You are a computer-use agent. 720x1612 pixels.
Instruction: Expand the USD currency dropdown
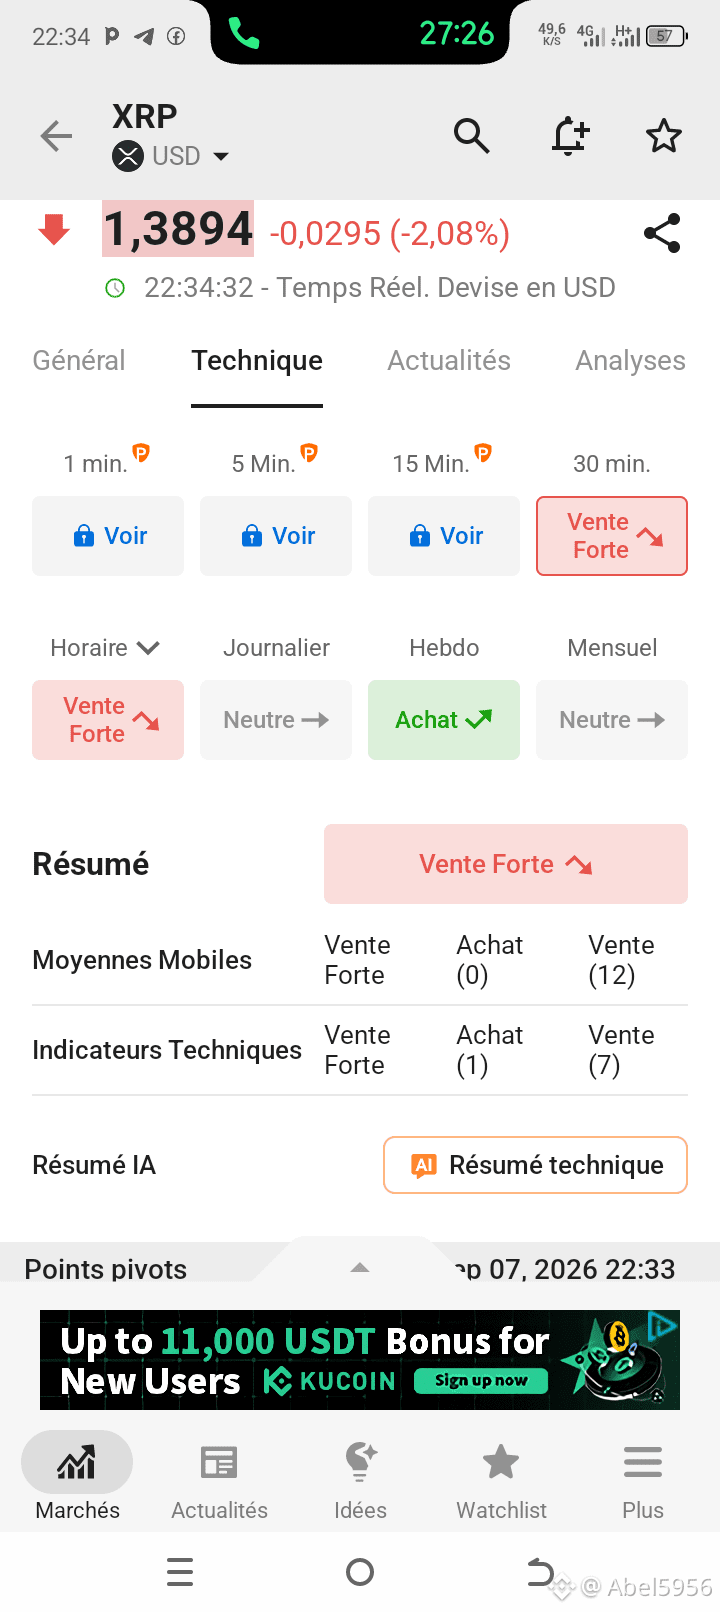click(x=221, y=157)
